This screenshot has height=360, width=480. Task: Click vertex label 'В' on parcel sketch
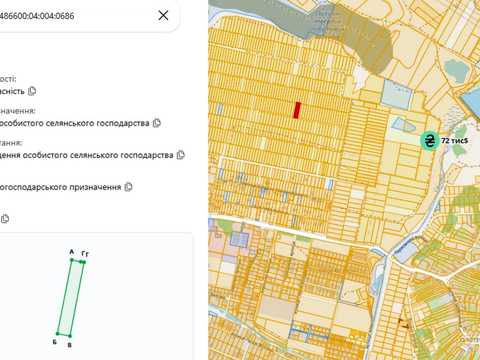69,345
